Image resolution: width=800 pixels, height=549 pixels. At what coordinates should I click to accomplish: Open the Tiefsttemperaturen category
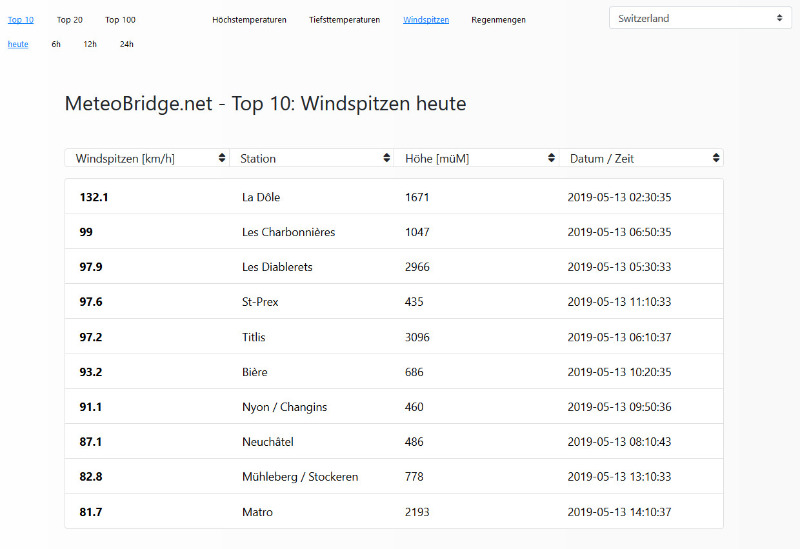click(x=345, y=20)
